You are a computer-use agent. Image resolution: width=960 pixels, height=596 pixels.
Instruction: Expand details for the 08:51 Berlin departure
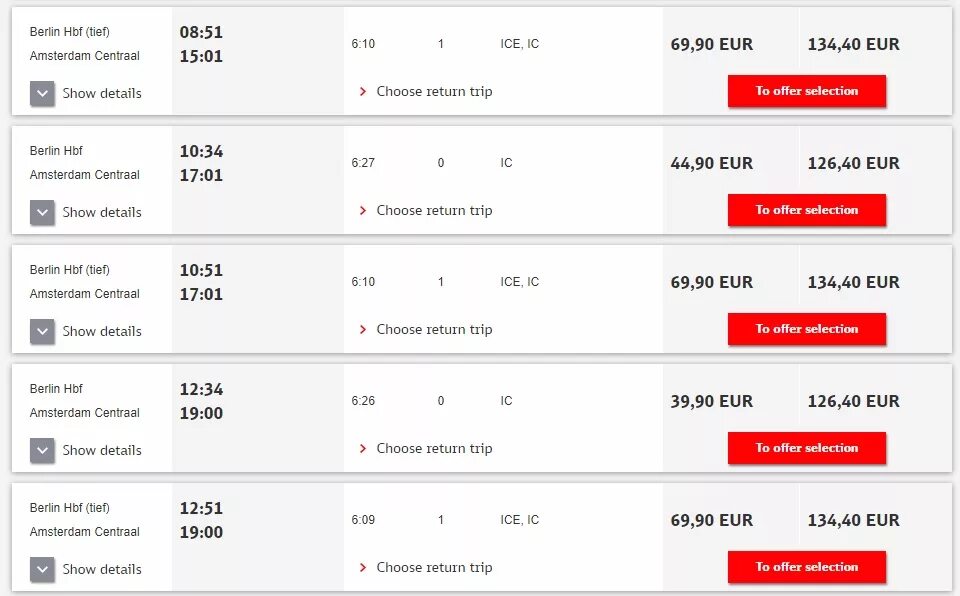(42, 94)
